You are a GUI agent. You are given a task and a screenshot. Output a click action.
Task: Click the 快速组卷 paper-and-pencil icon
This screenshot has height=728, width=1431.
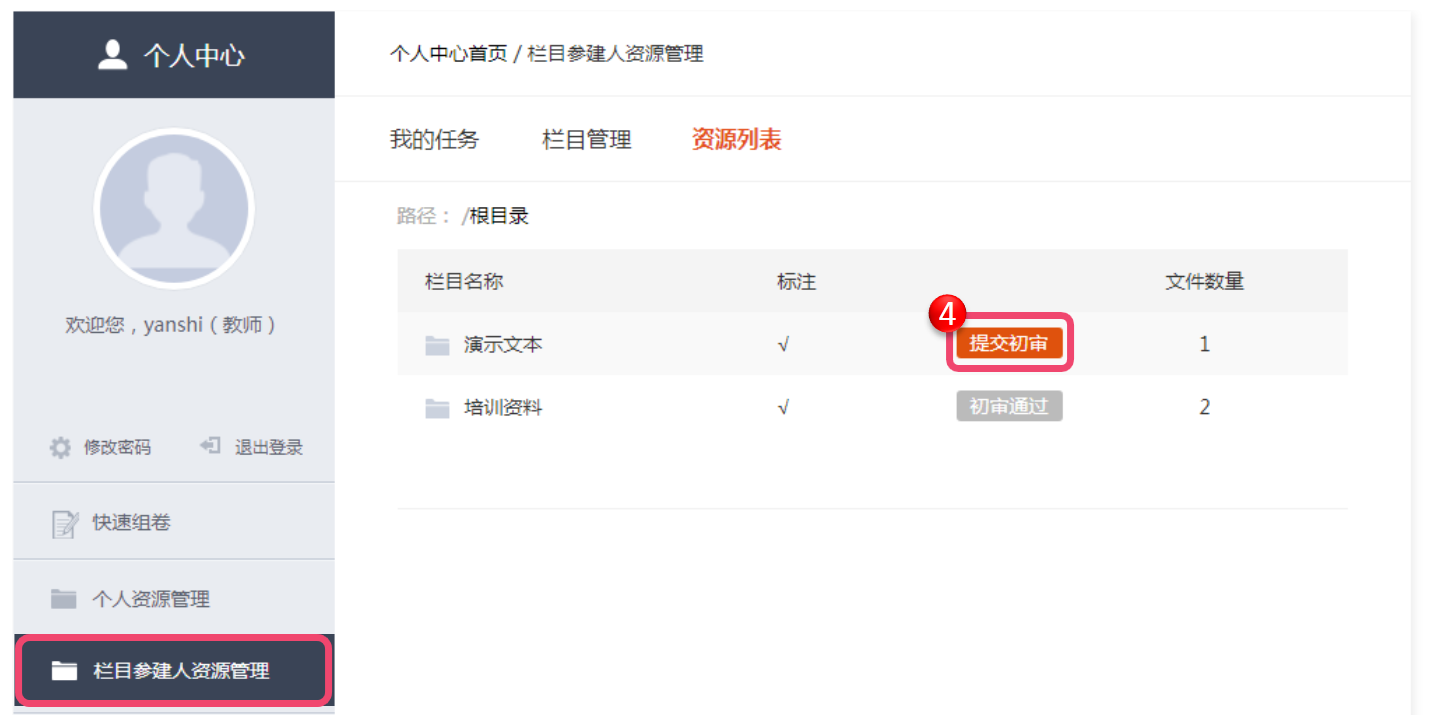coord(64,523)
